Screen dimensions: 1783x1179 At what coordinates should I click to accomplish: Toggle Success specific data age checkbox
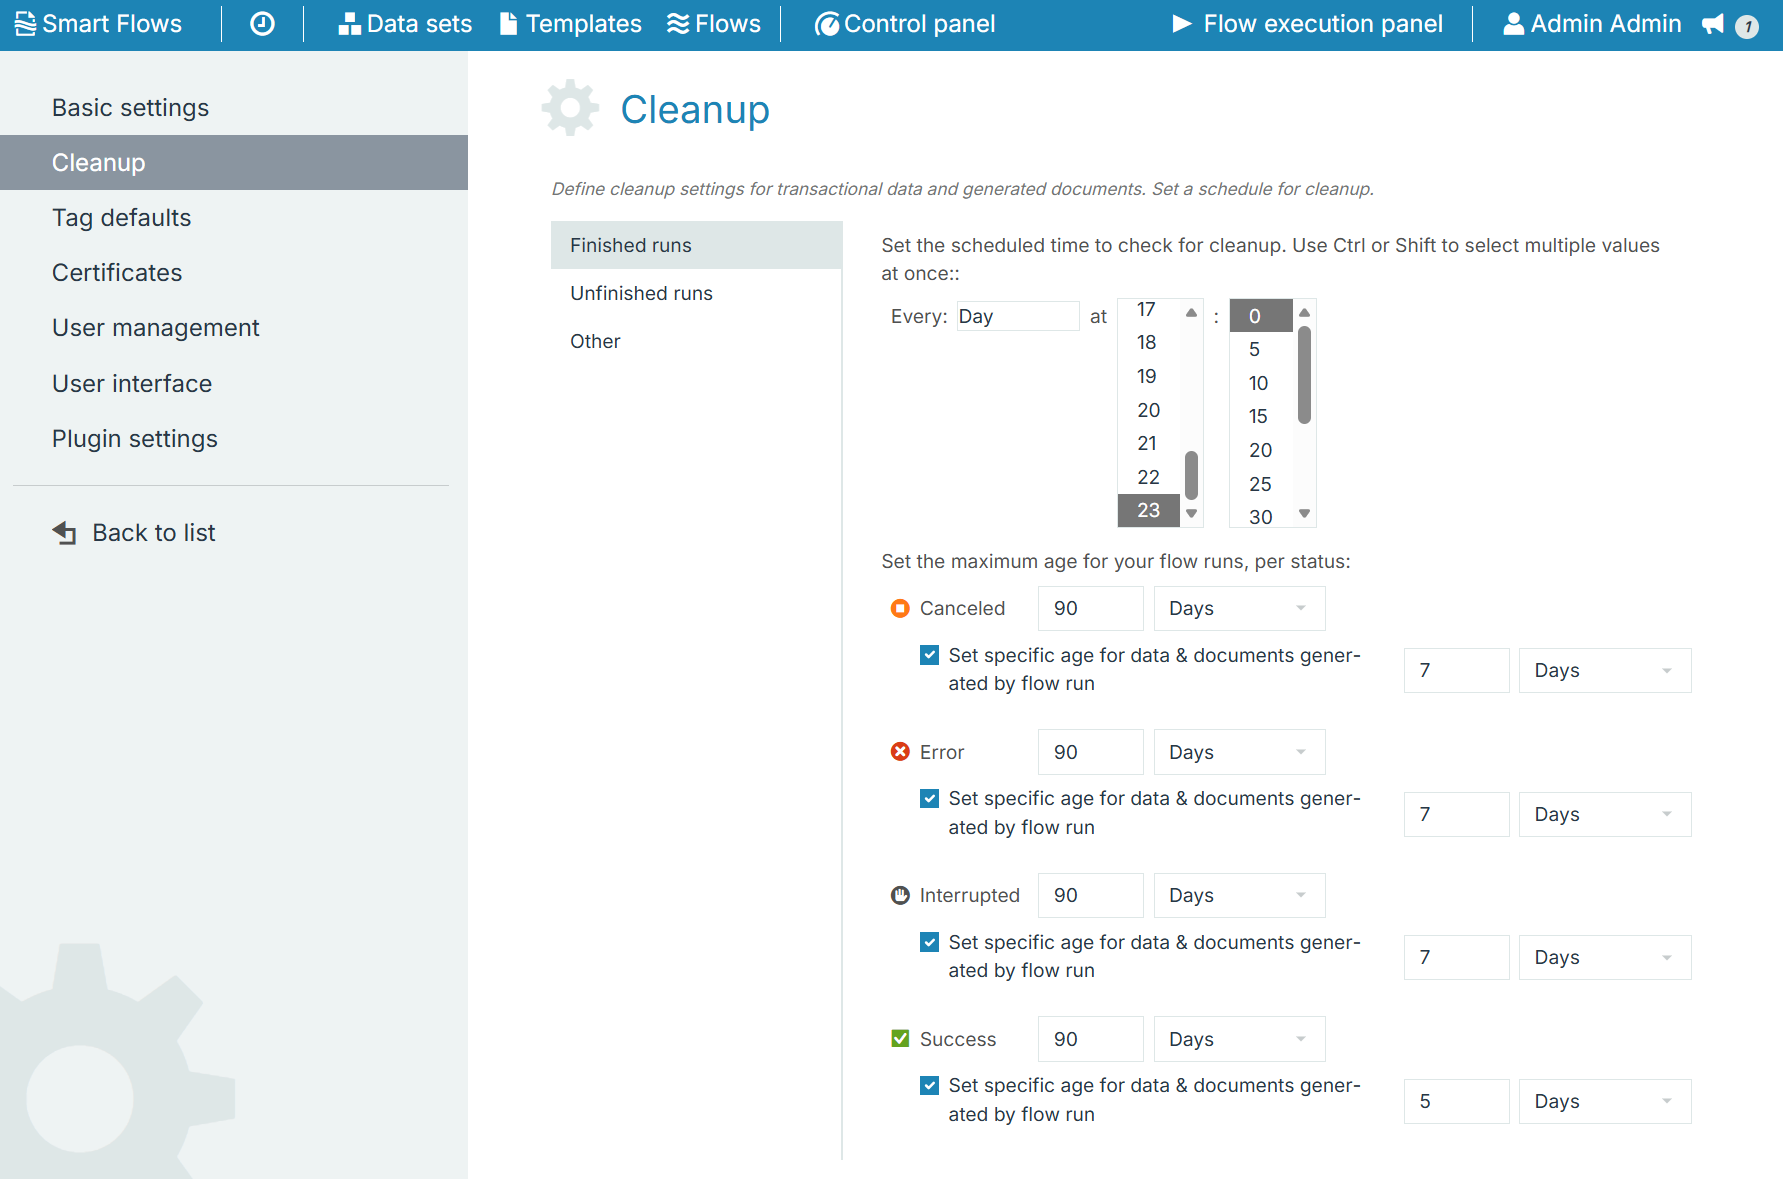(930, 1085)
